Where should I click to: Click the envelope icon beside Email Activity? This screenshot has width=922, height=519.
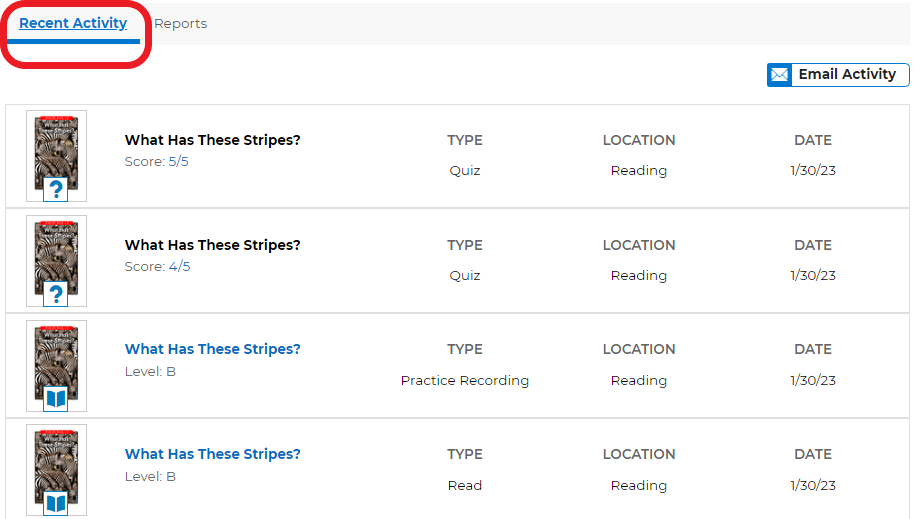click(780, 75)
